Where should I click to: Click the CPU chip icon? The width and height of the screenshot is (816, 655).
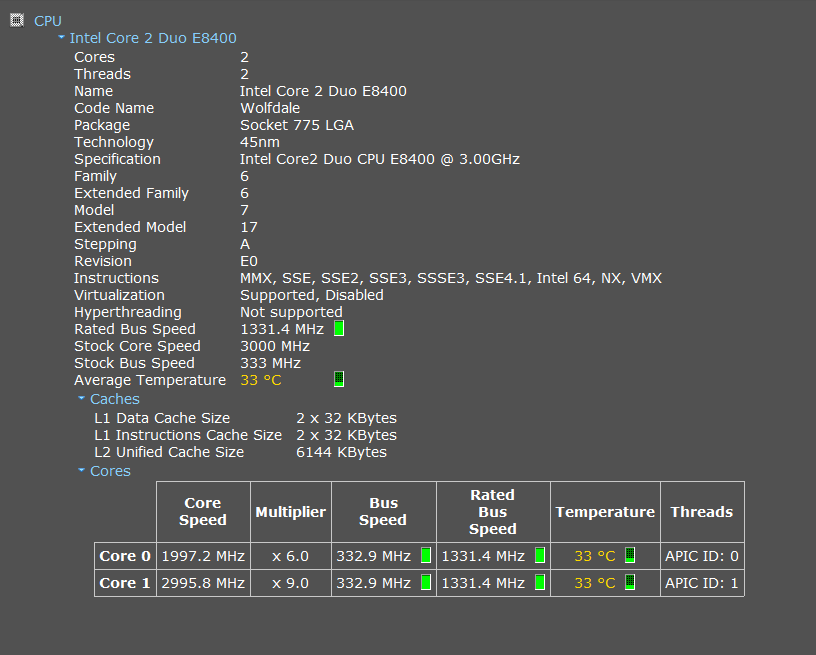17,20
